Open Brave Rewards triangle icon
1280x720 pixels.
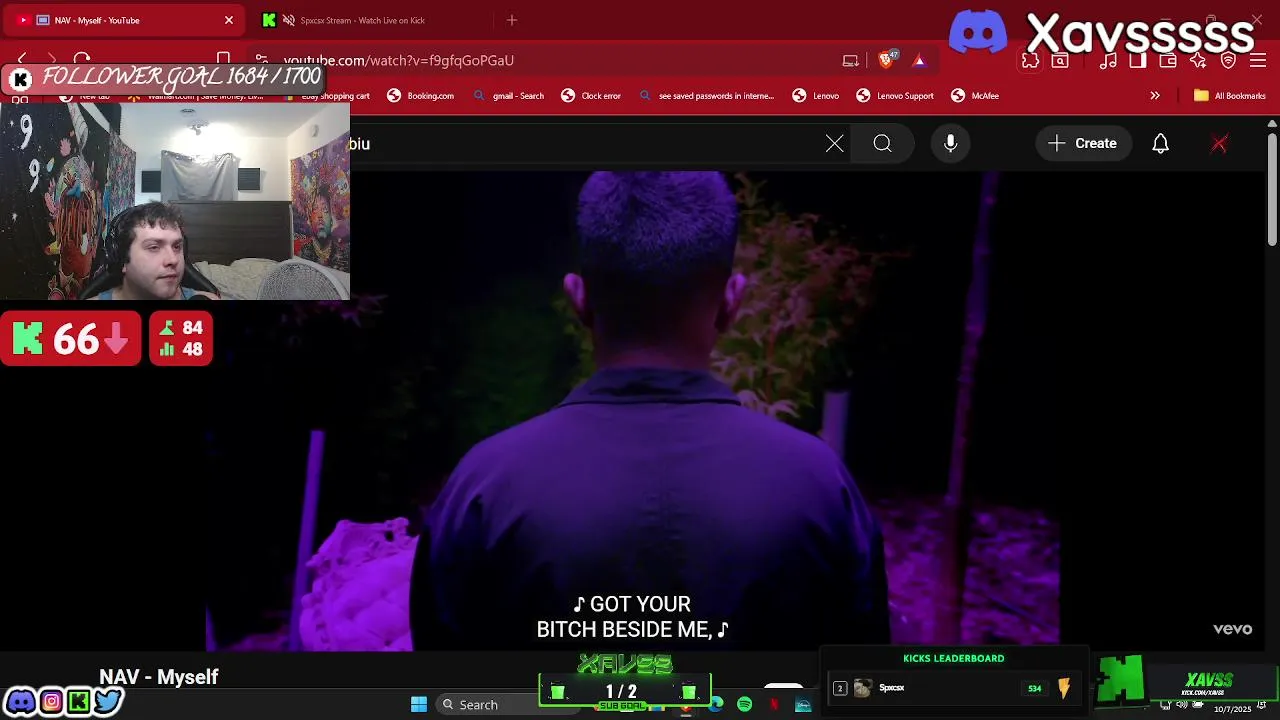919,60
